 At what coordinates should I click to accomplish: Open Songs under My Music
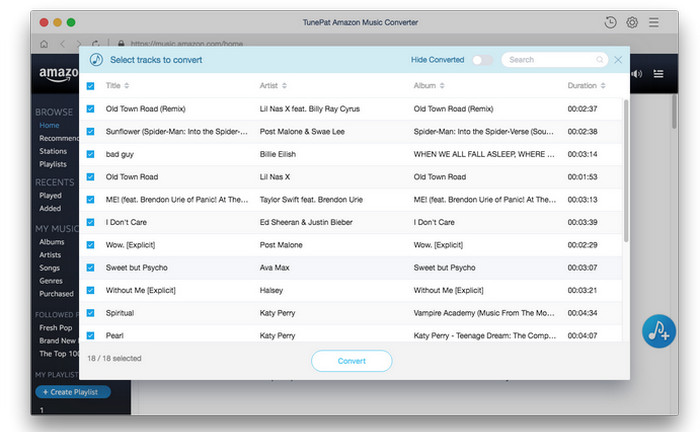pyautogui.click(x=49, y=268)
